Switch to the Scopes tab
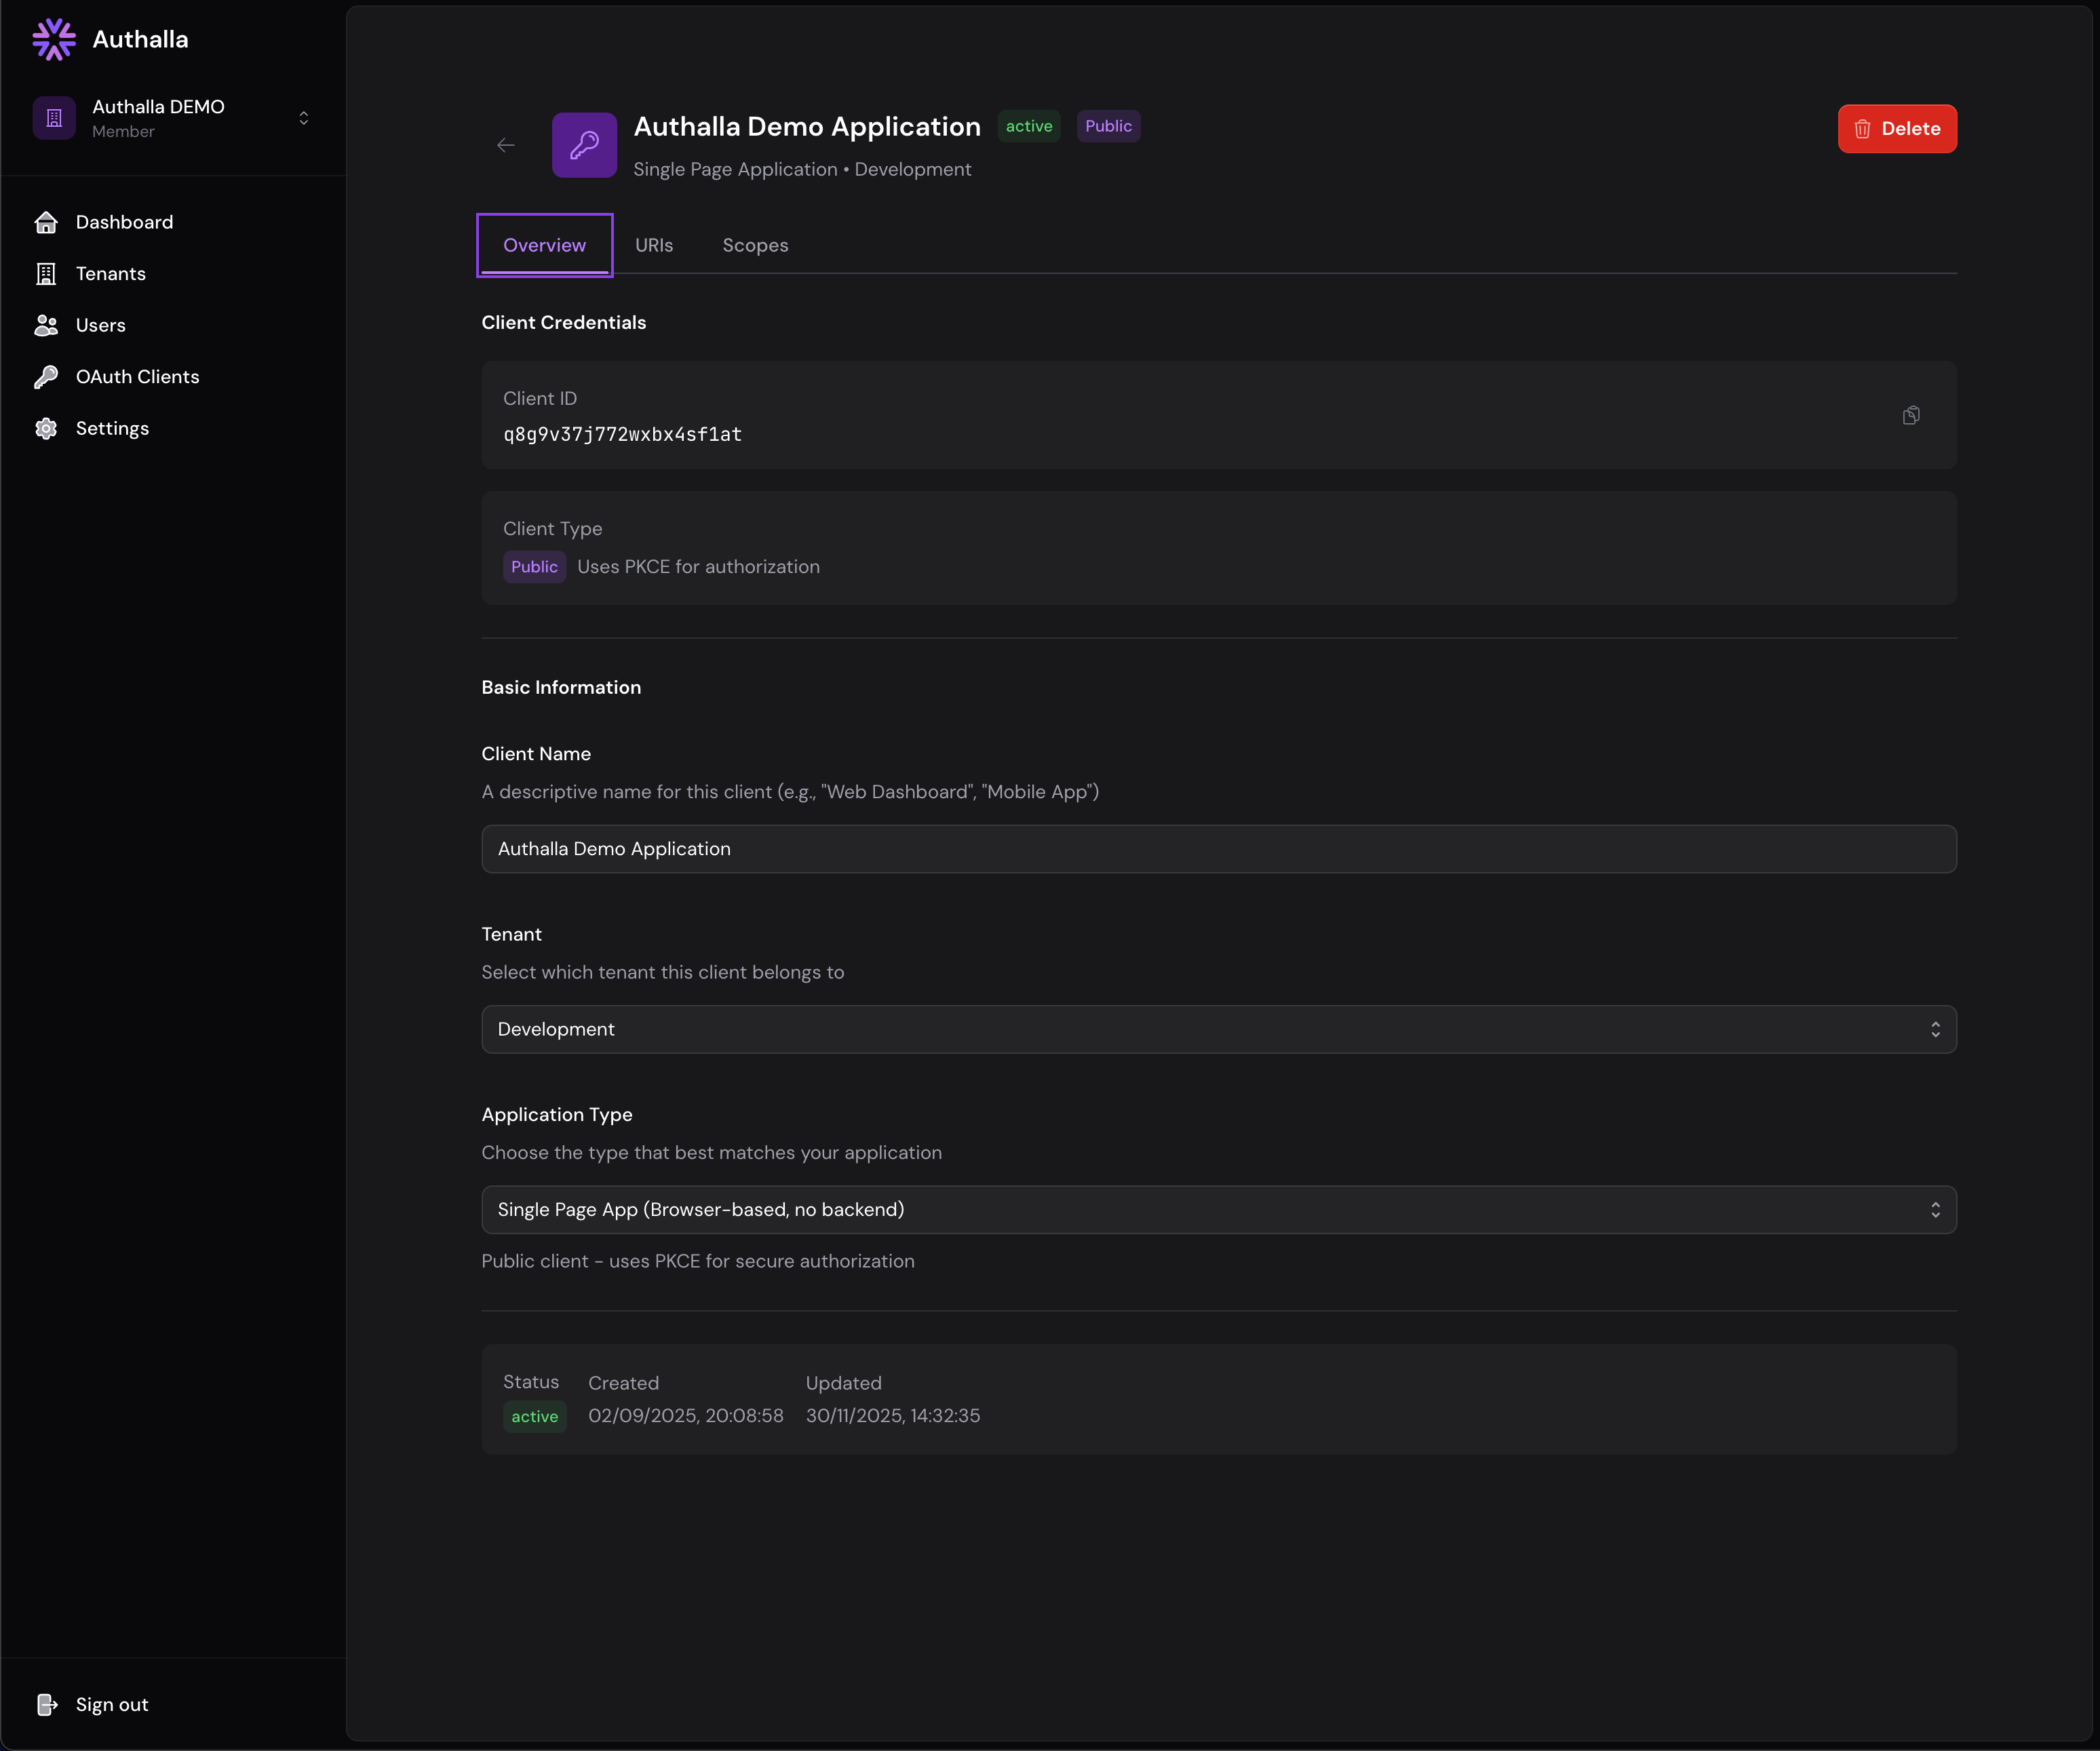 (755, 245)
